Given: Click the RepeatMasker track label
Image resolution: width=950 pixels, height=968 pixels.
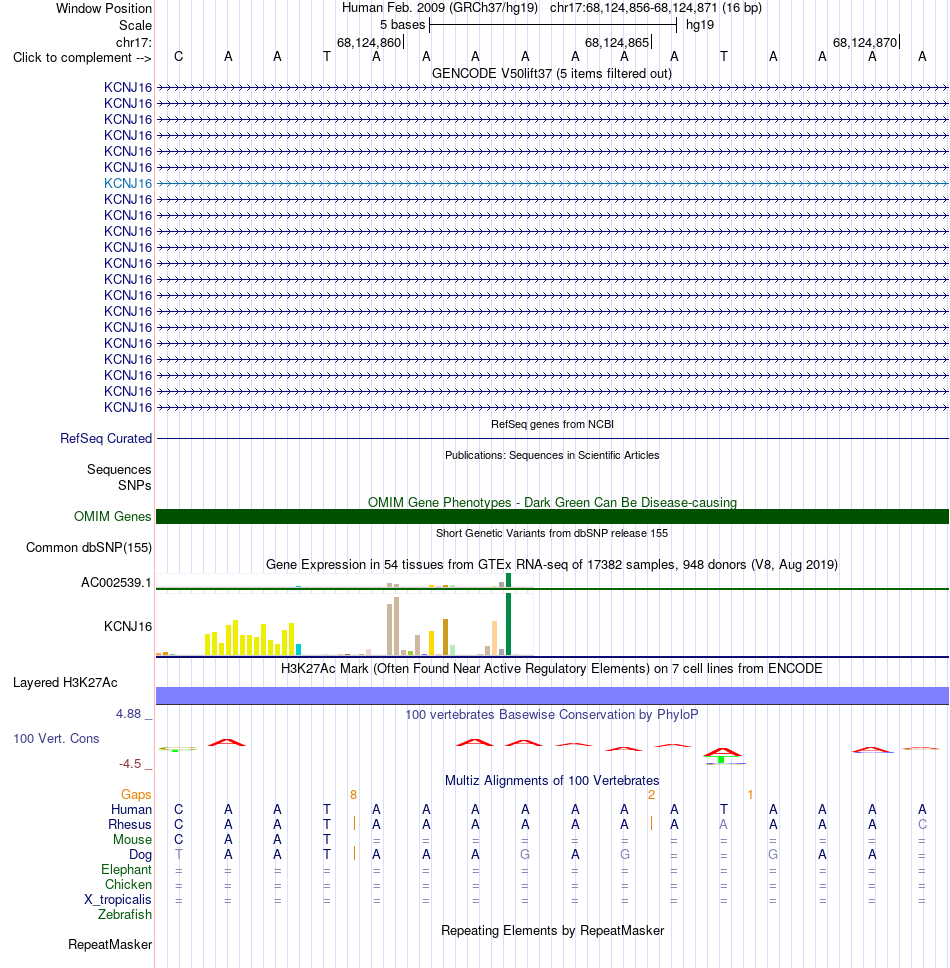Looking at the screenshot, I should tap(110, 945).
